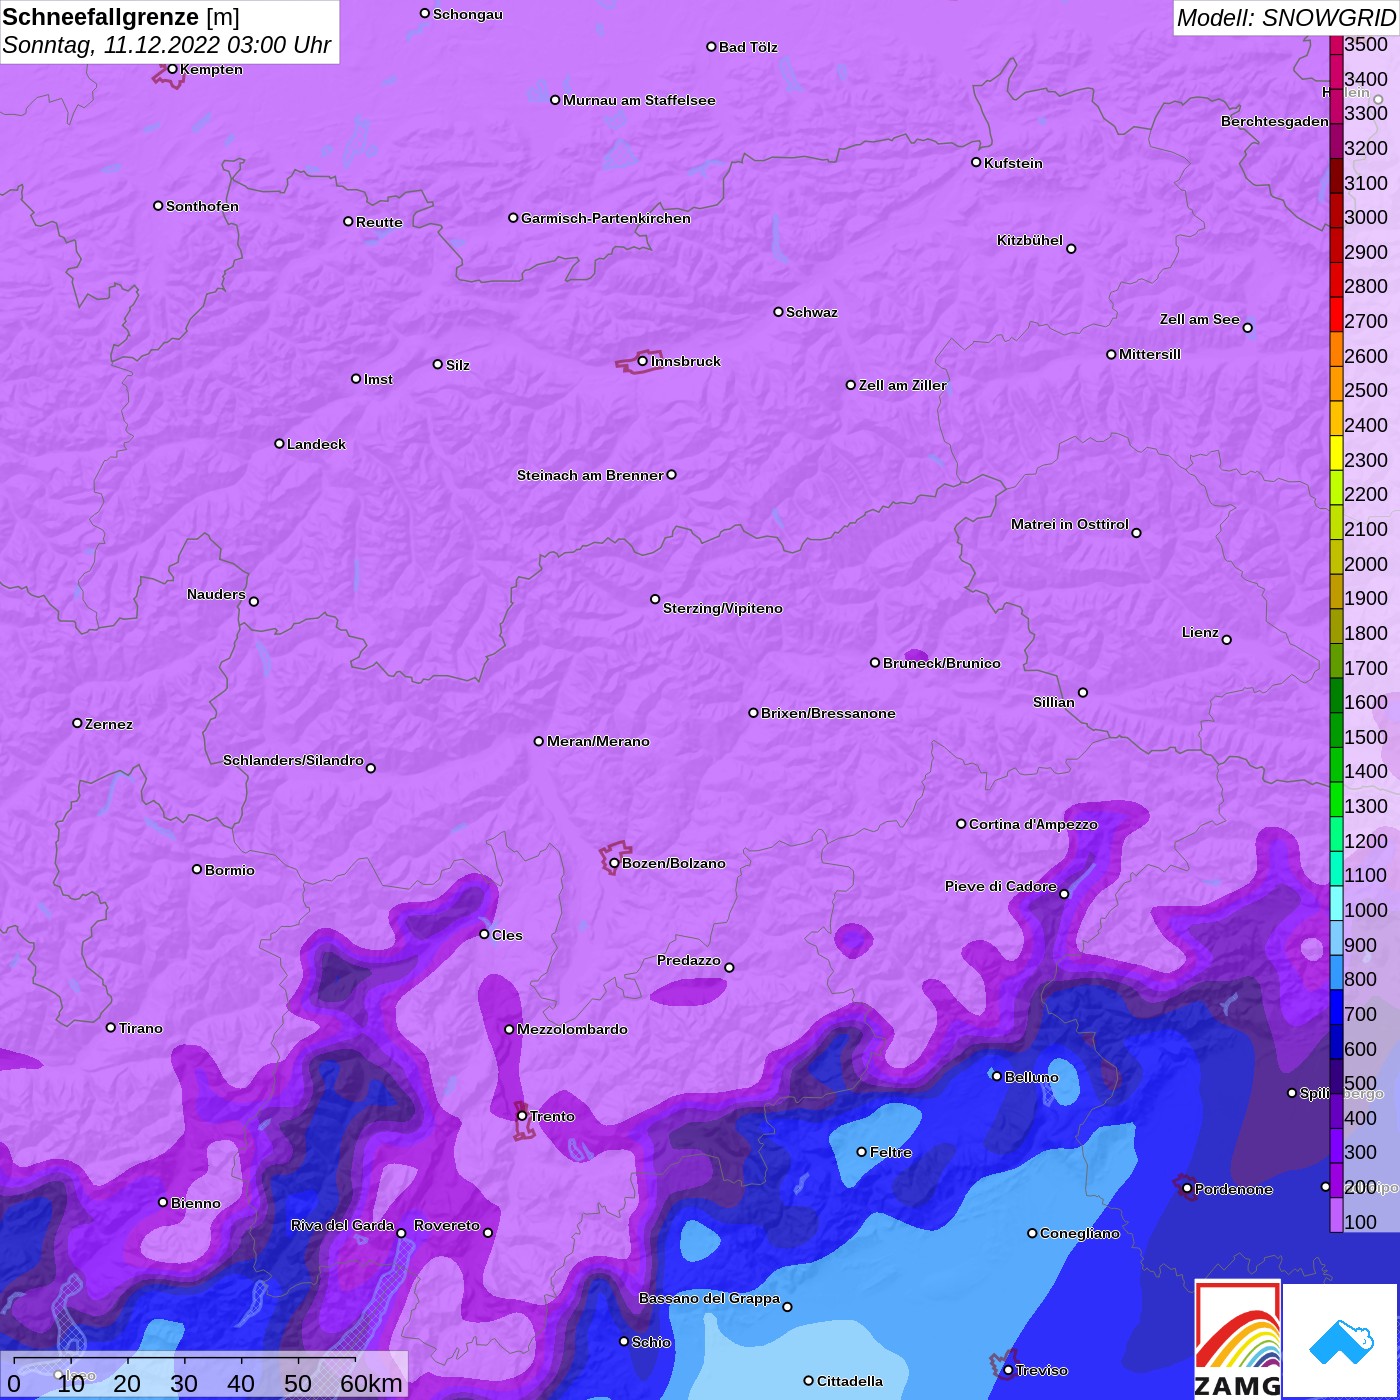Click the 'Lienz' city label

[1200, 632]
